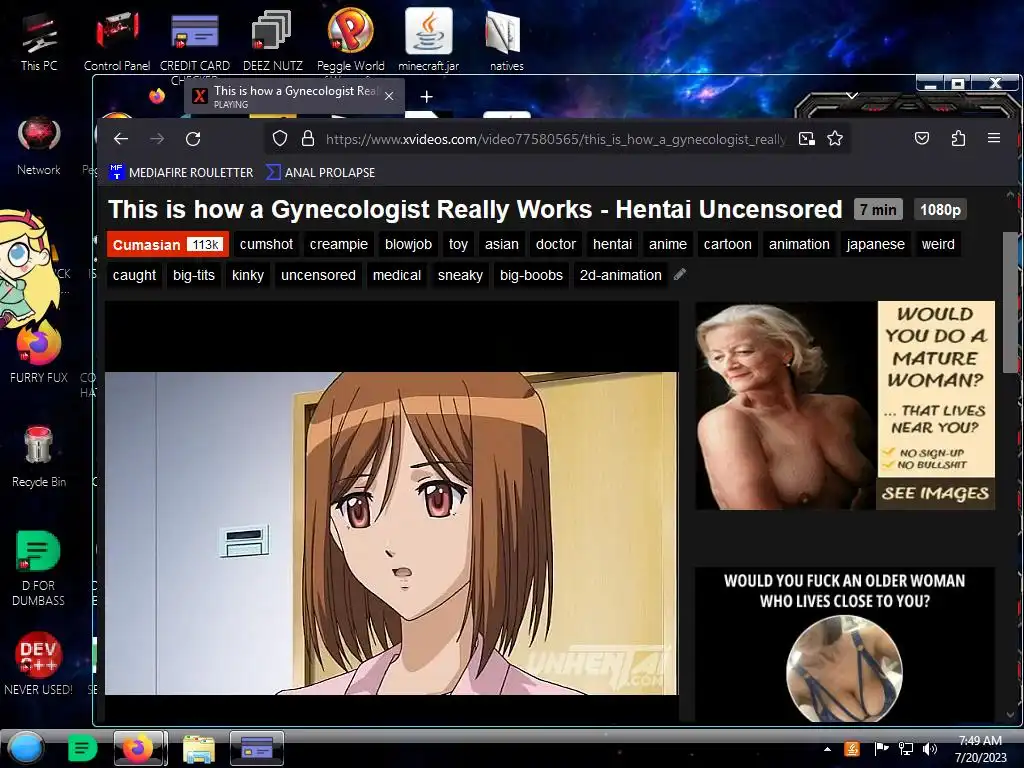Image resolution: width=1024 pixels, height=768 pixels.
Task: Reload the current page
Action: 193,138
